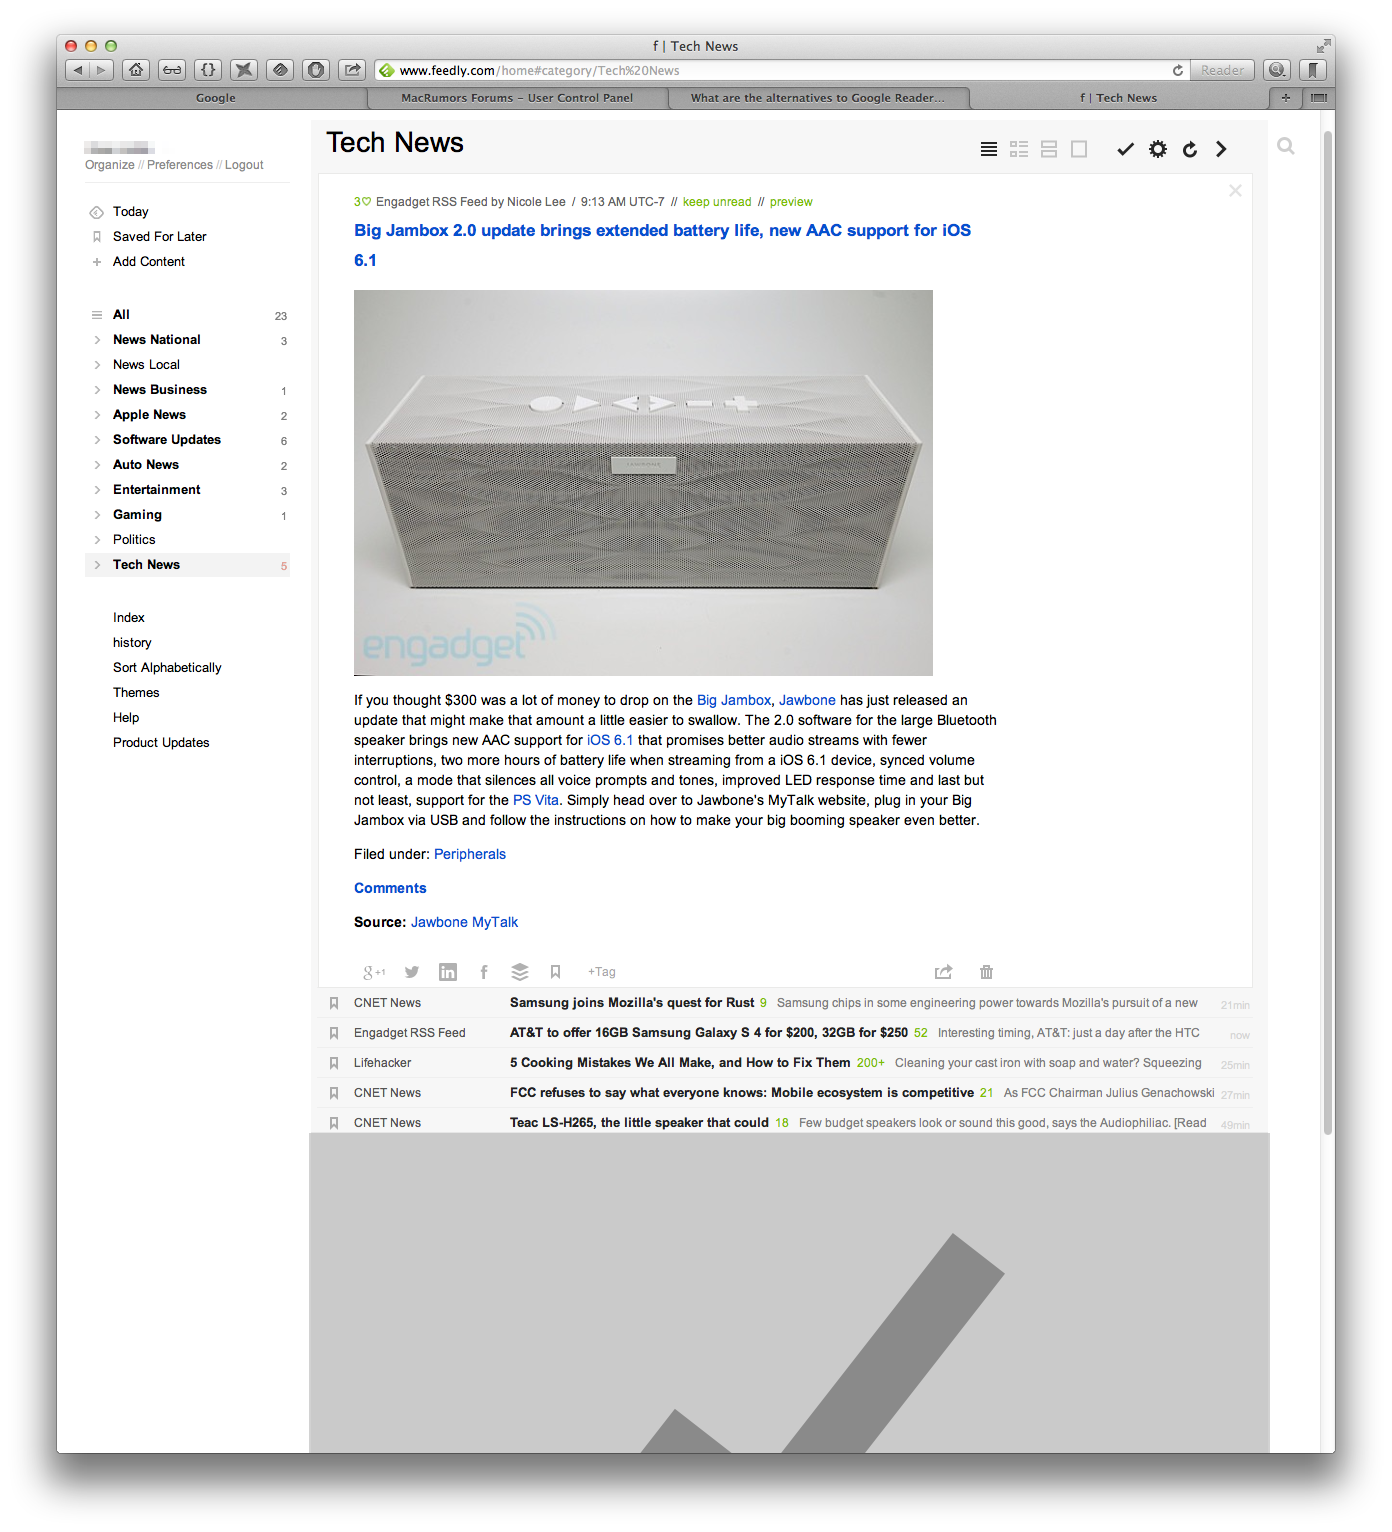Select Add Content in sidebar

pos(148,262)
